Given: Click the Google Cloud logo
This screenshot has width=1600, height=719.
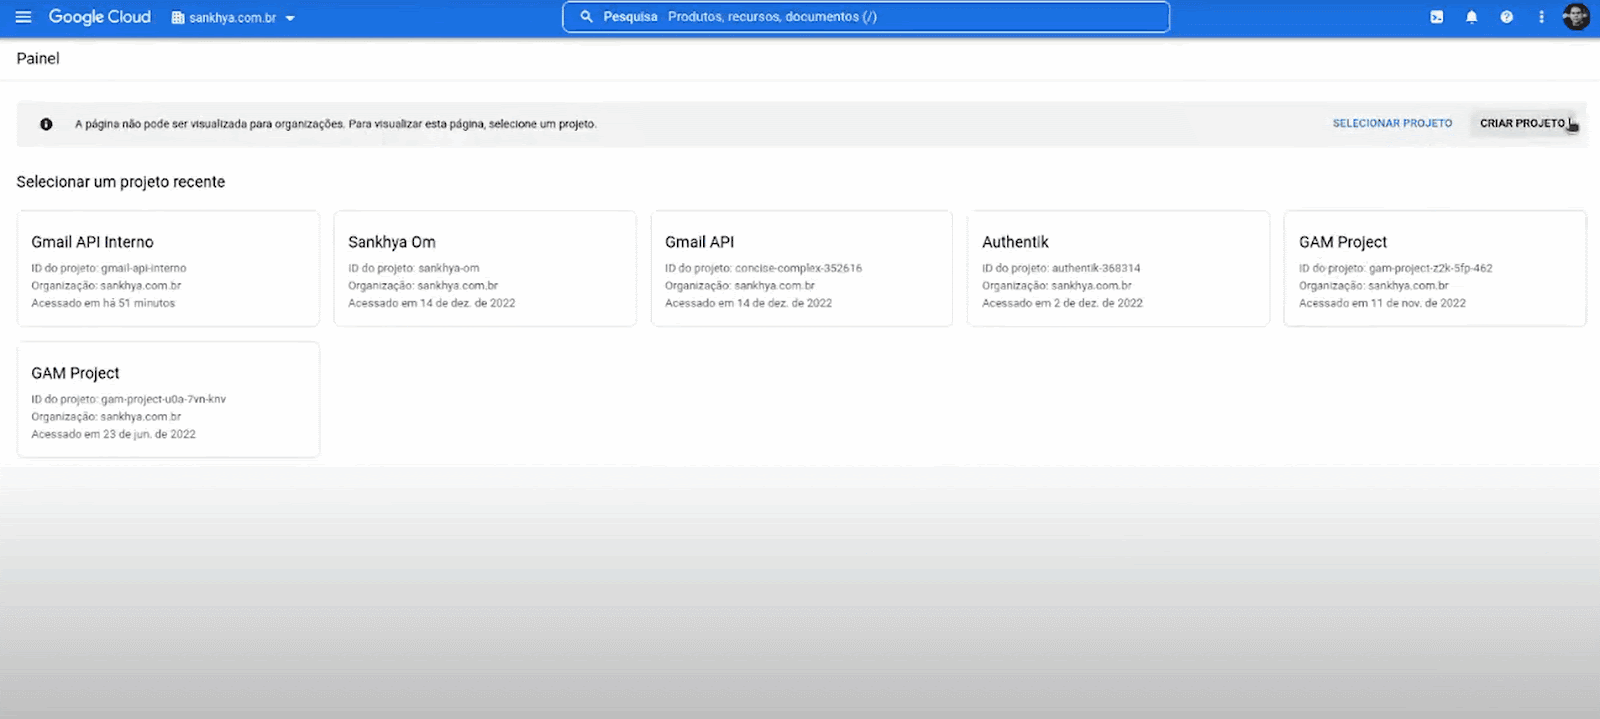Looking at the screenshot, I should (x=99, y=17).
